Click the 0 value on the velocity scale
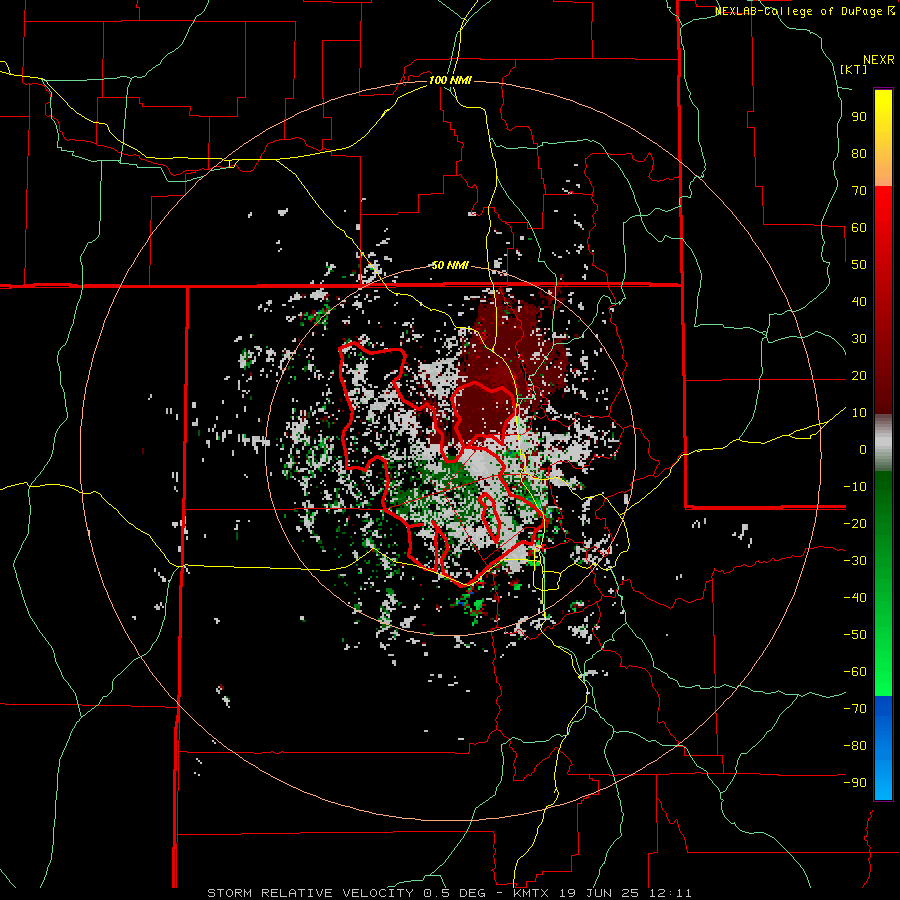The width and height of the screenshot is (900, 900). tap(863, 449)
